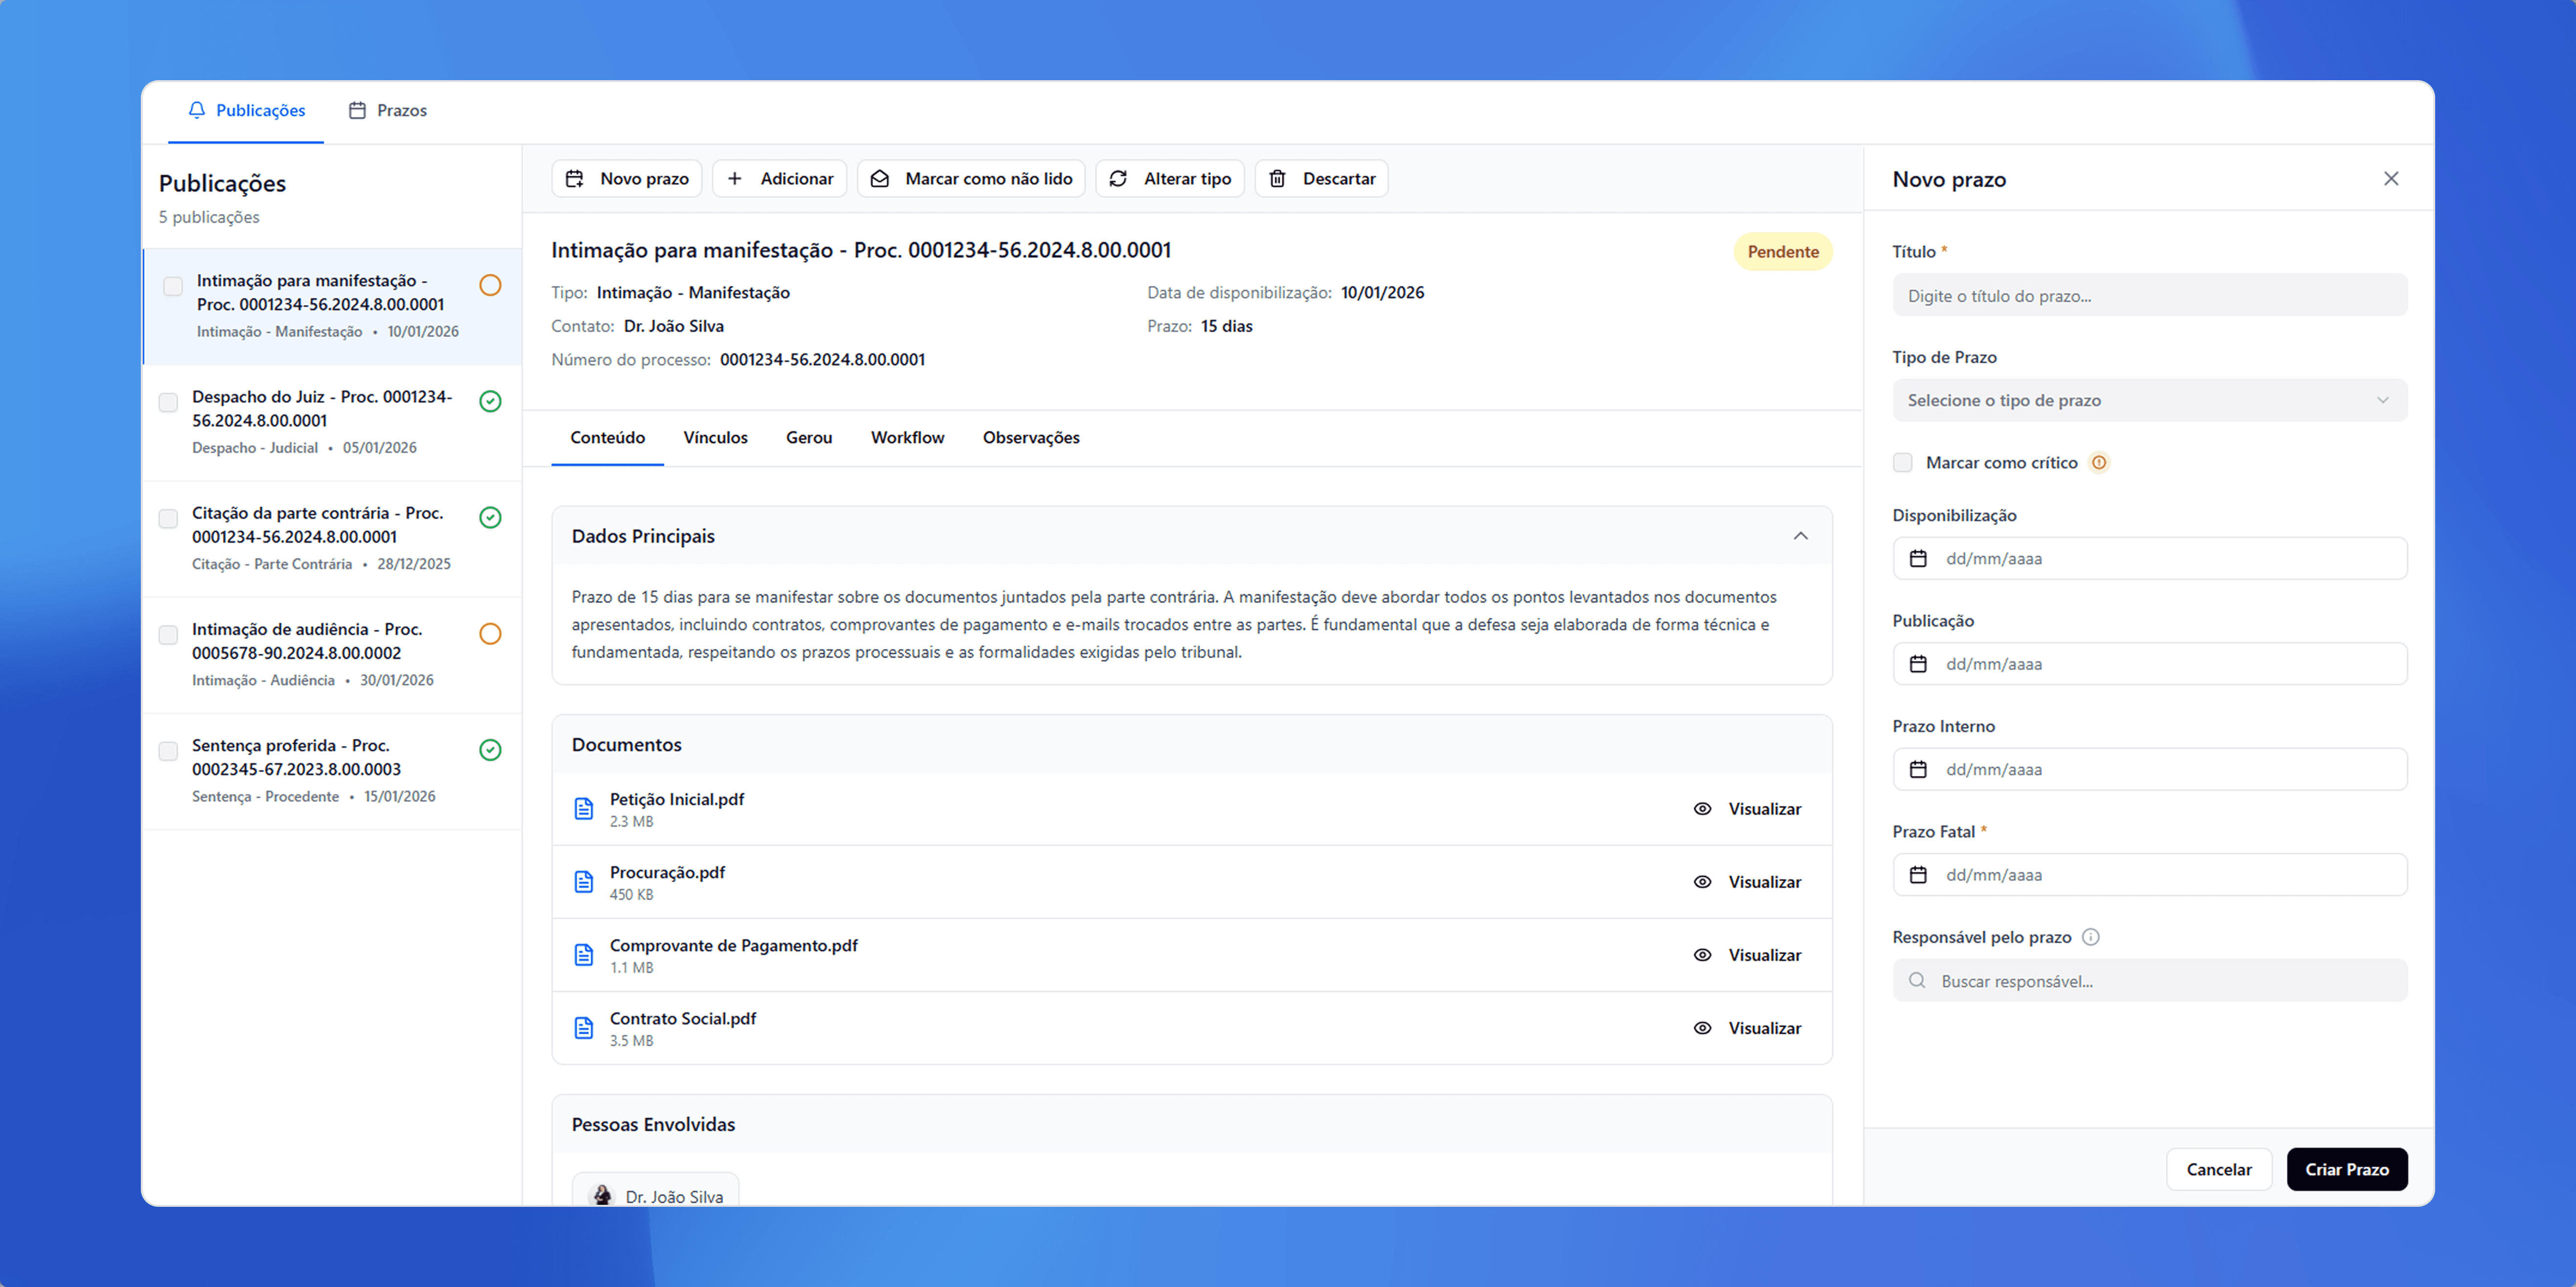Click the orange pending circle on Intimação para manifestação
The image size is (2576, 1287).
coord(490,285)
